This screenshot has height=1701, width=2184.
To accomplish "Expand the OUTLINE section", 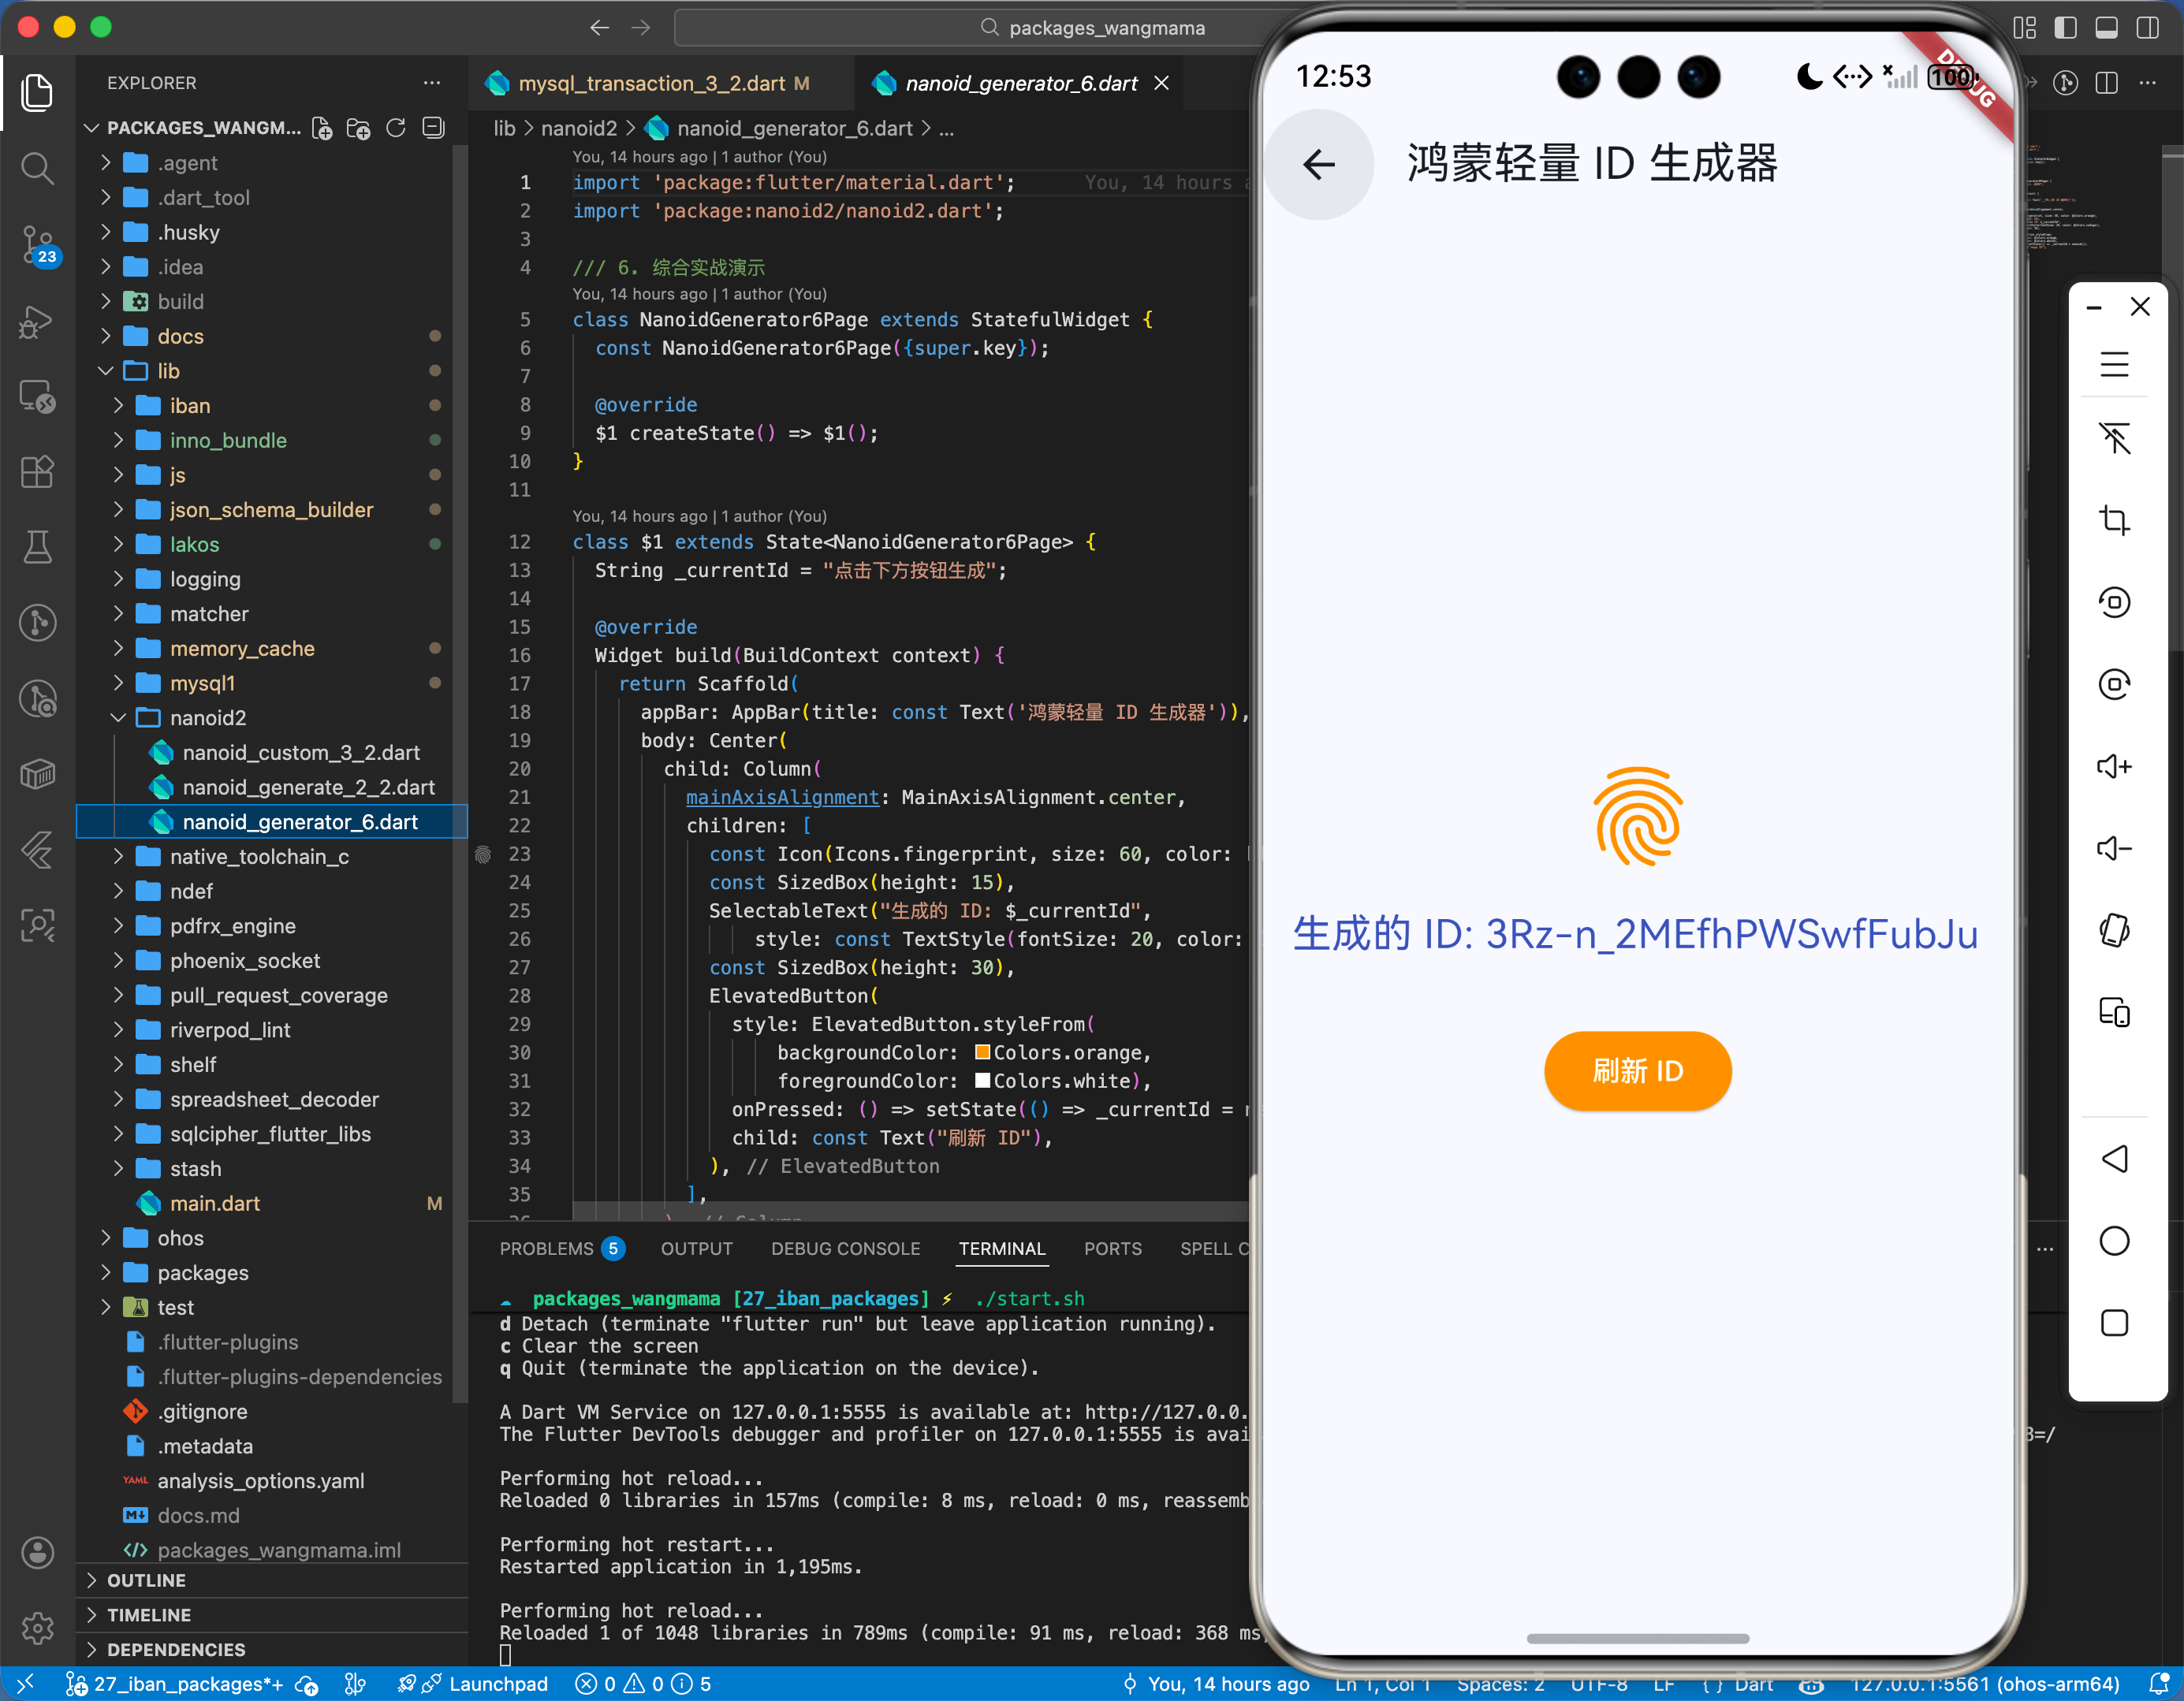I will point(146,1580).
